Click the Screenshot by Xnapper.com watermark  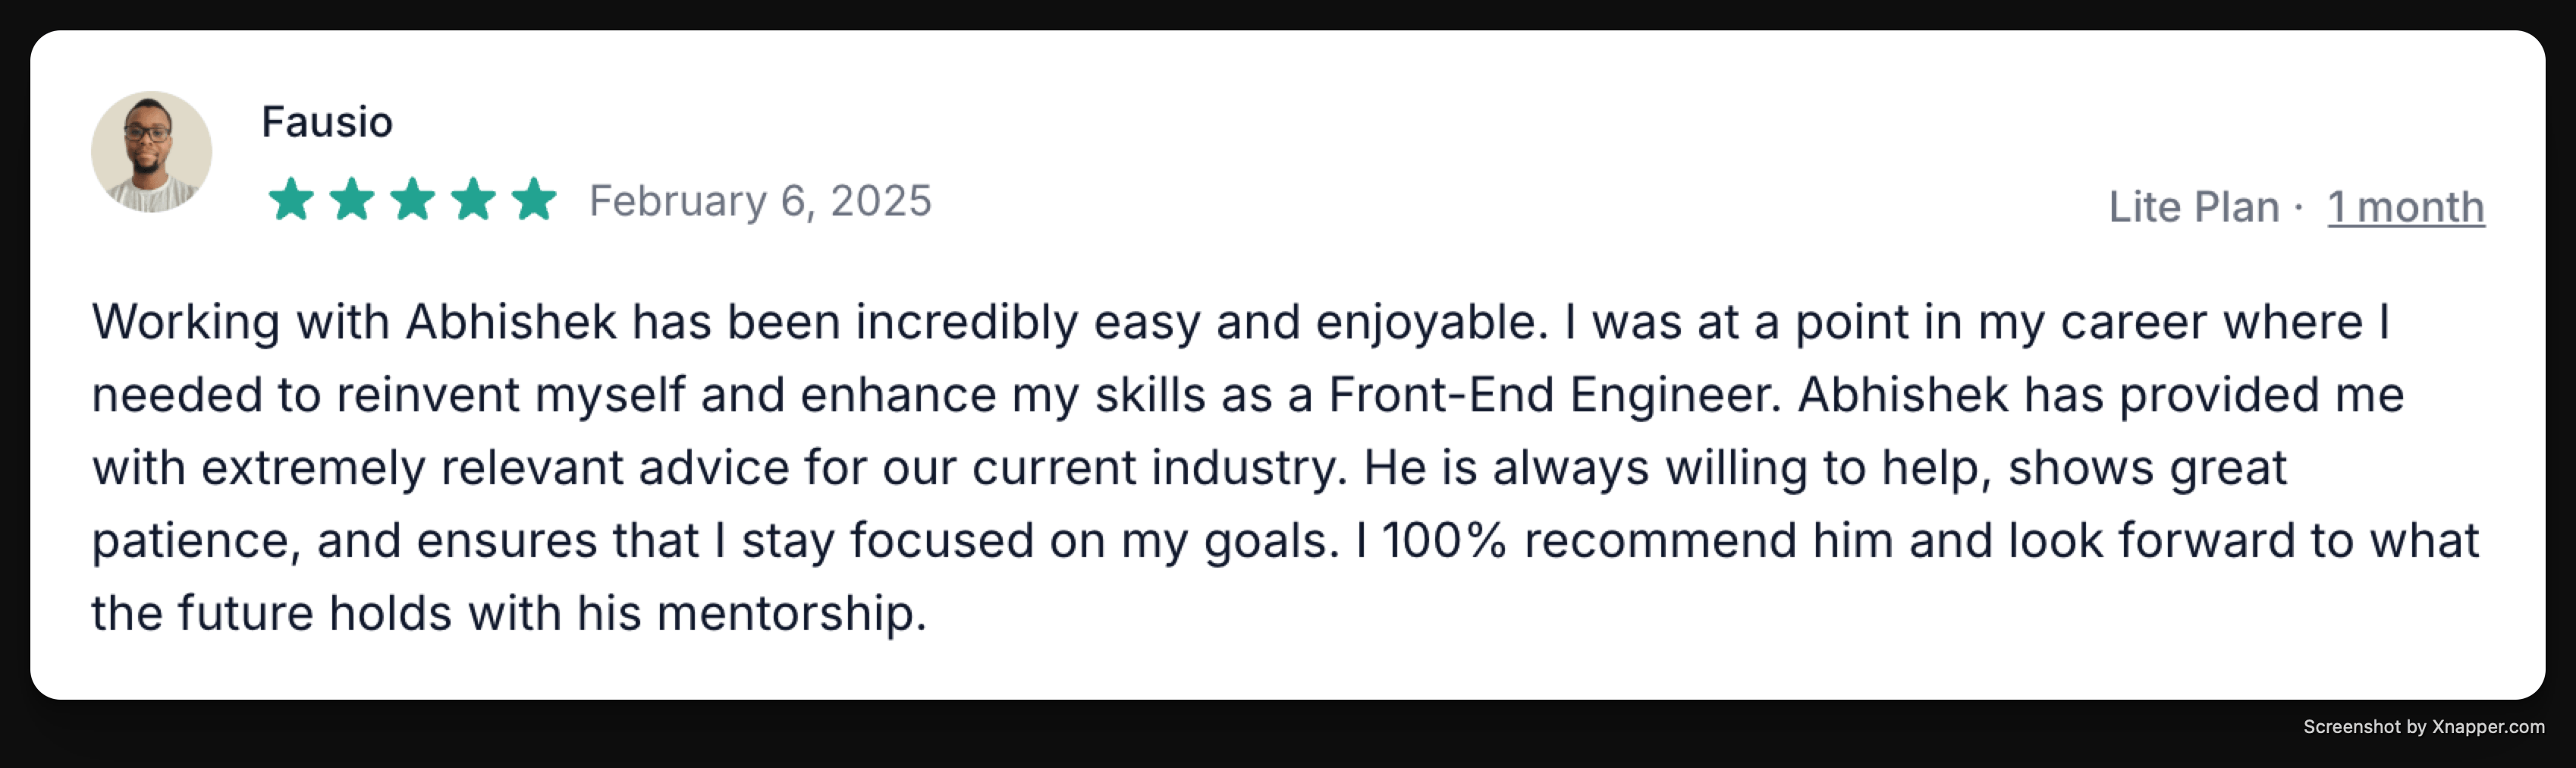[2423, 727]
